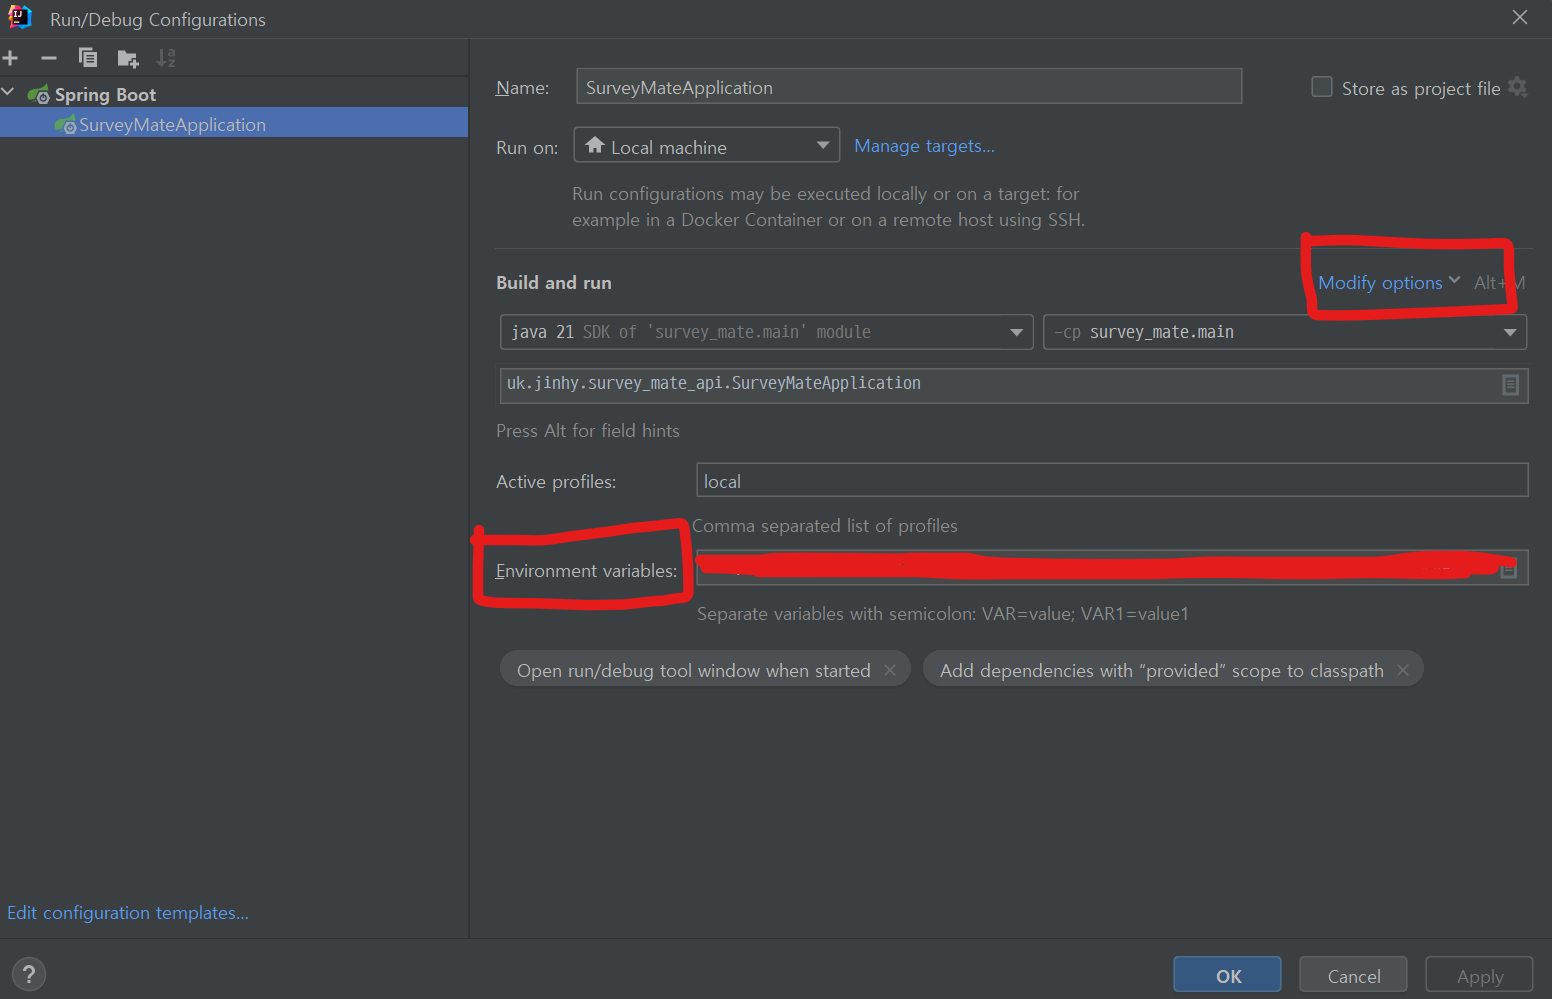
Task: Open the environment variables editor icon
Action: tap(1509, 569)
